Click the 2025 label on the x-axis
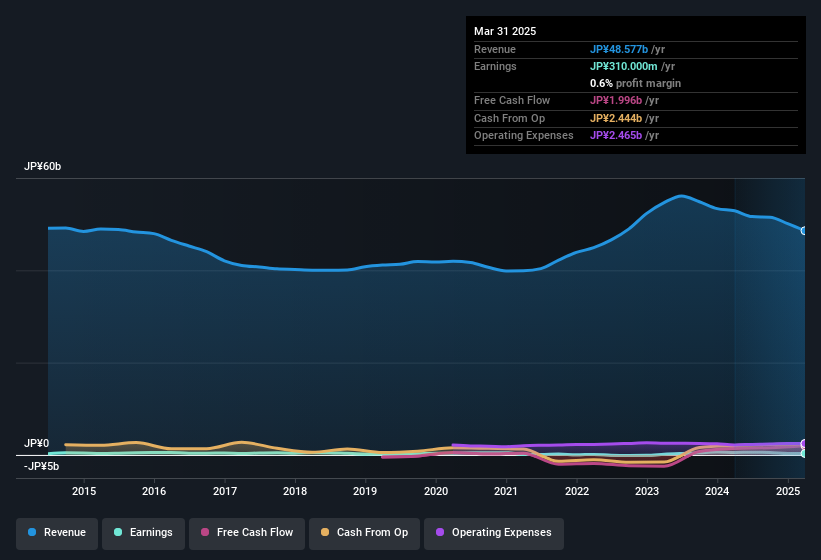The width and height of the screenshot is (821, 560). 787,491
